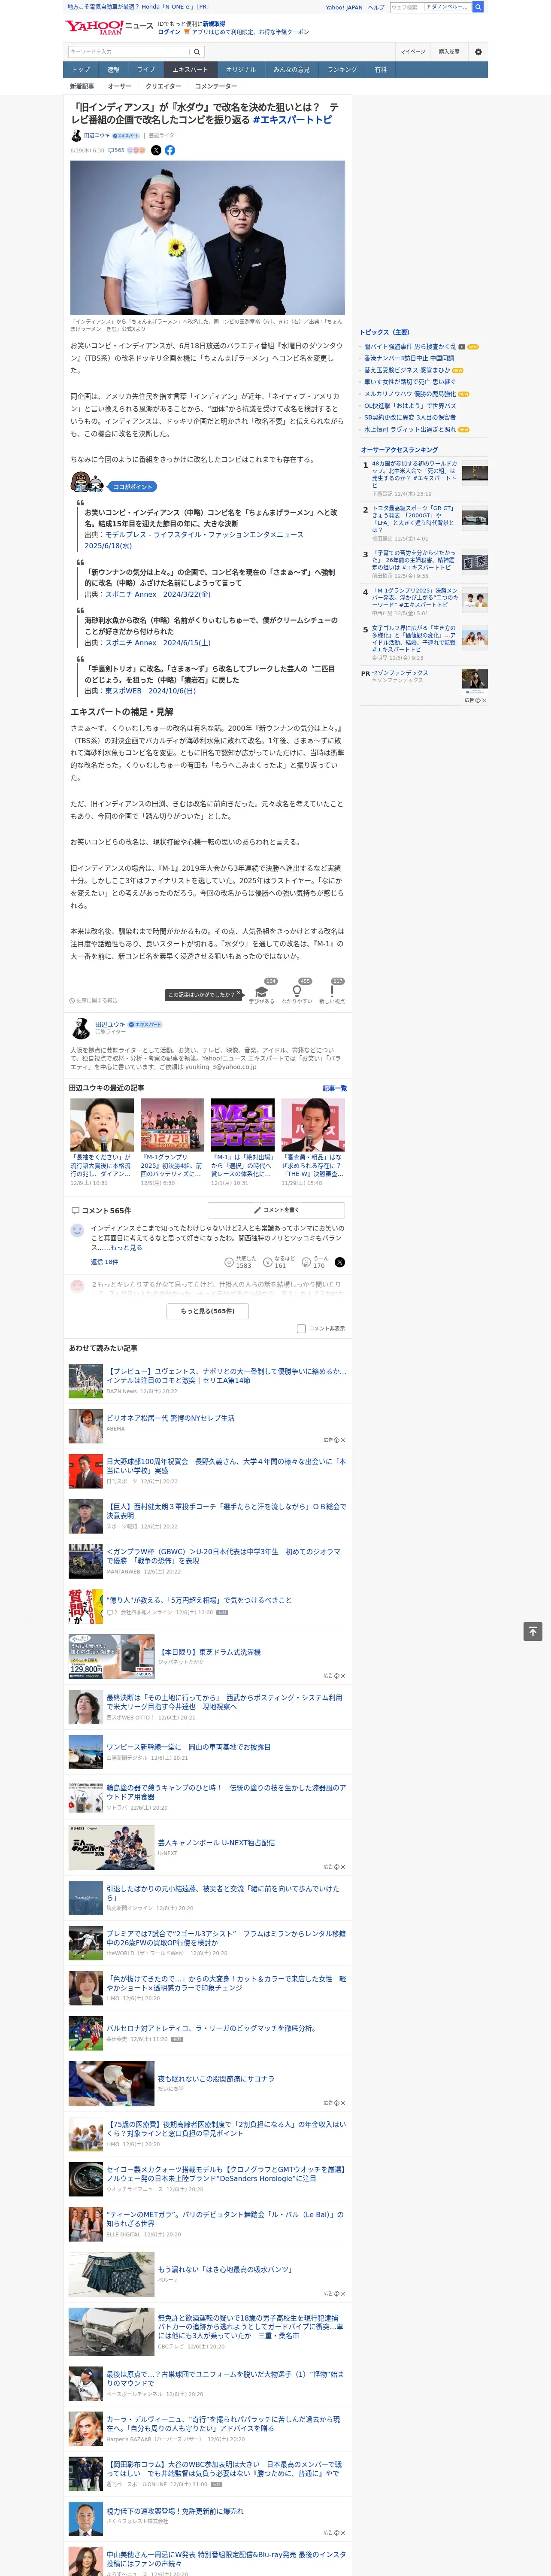Toggle the コメント非表示 checkbox
The width and height of the screenshot is (551, 2576).
[301, 1329]
